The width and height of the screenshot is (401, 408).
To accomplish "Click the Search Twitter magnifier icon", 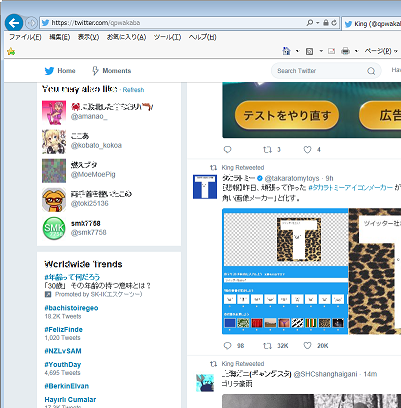I will (371, 71).
